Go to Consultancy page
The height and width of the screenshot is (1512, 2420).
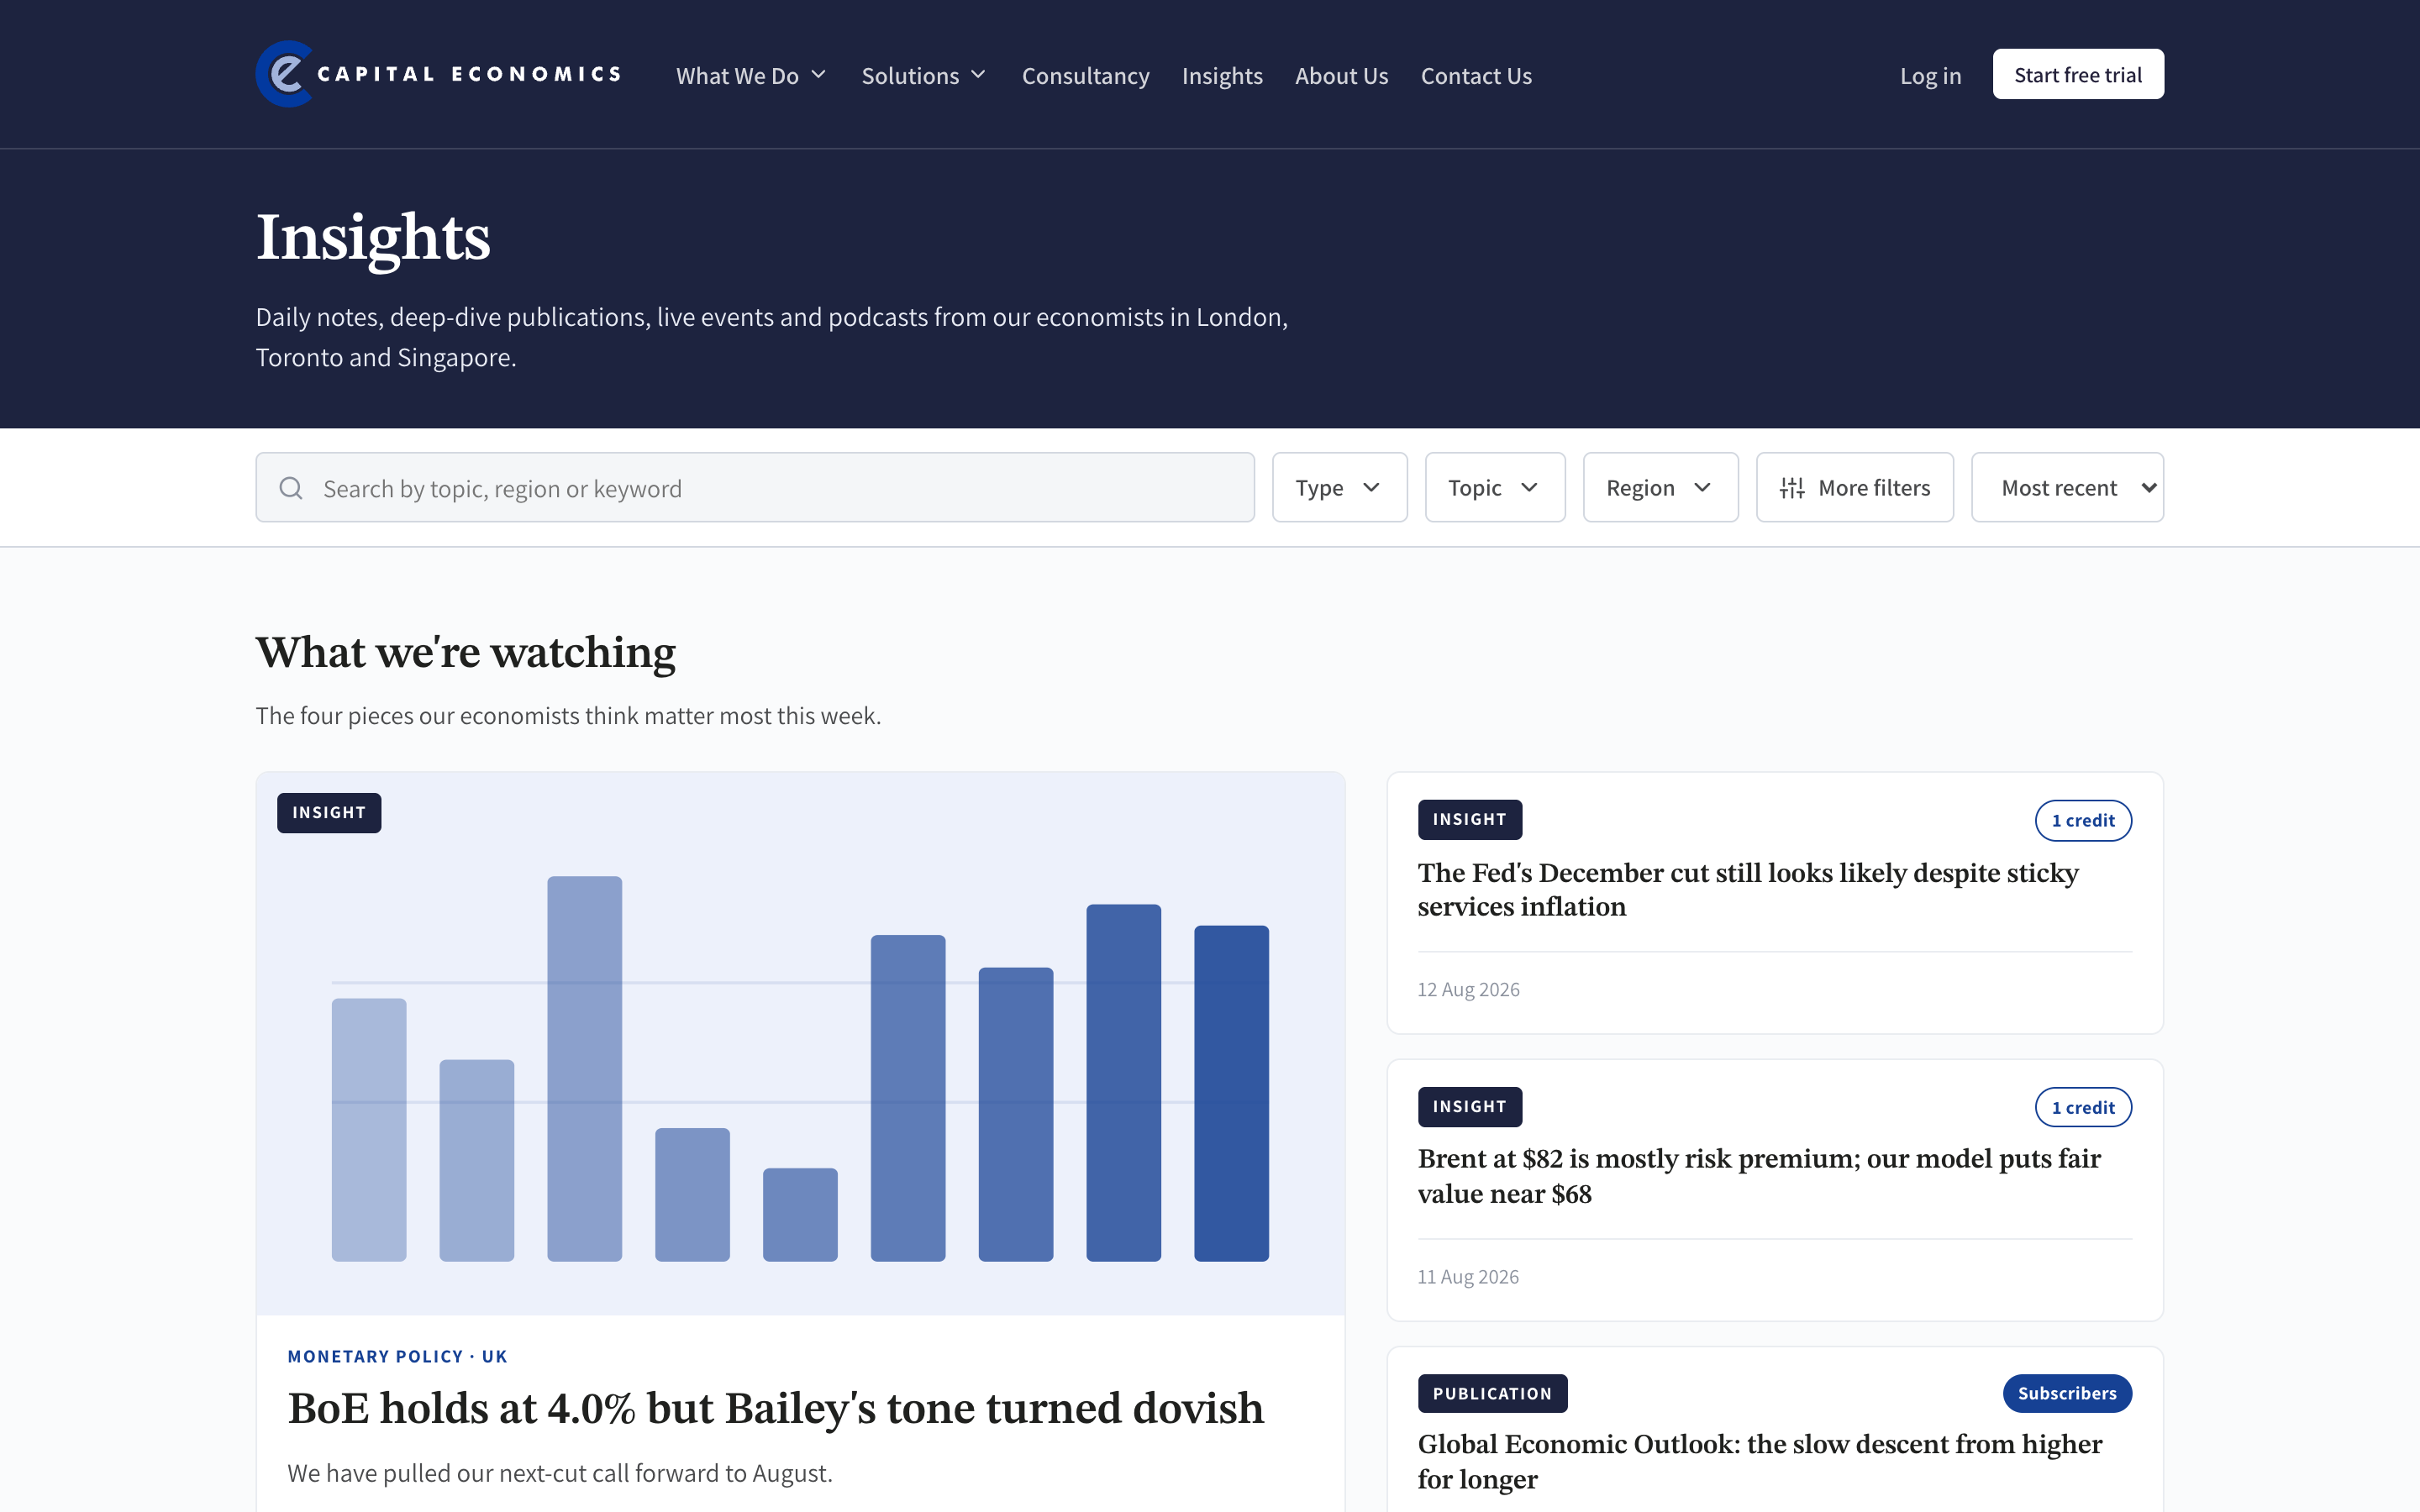(x=1085, y=76)
